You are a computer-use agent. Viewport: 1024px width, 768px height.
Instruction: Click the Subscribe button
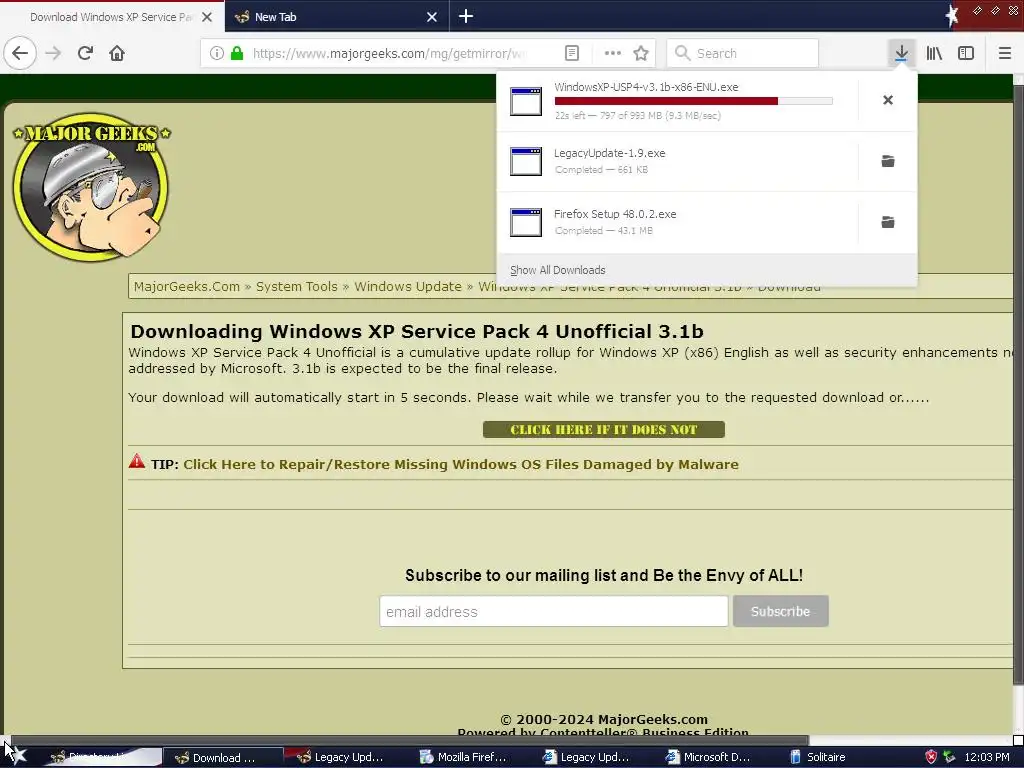(780, 611)
